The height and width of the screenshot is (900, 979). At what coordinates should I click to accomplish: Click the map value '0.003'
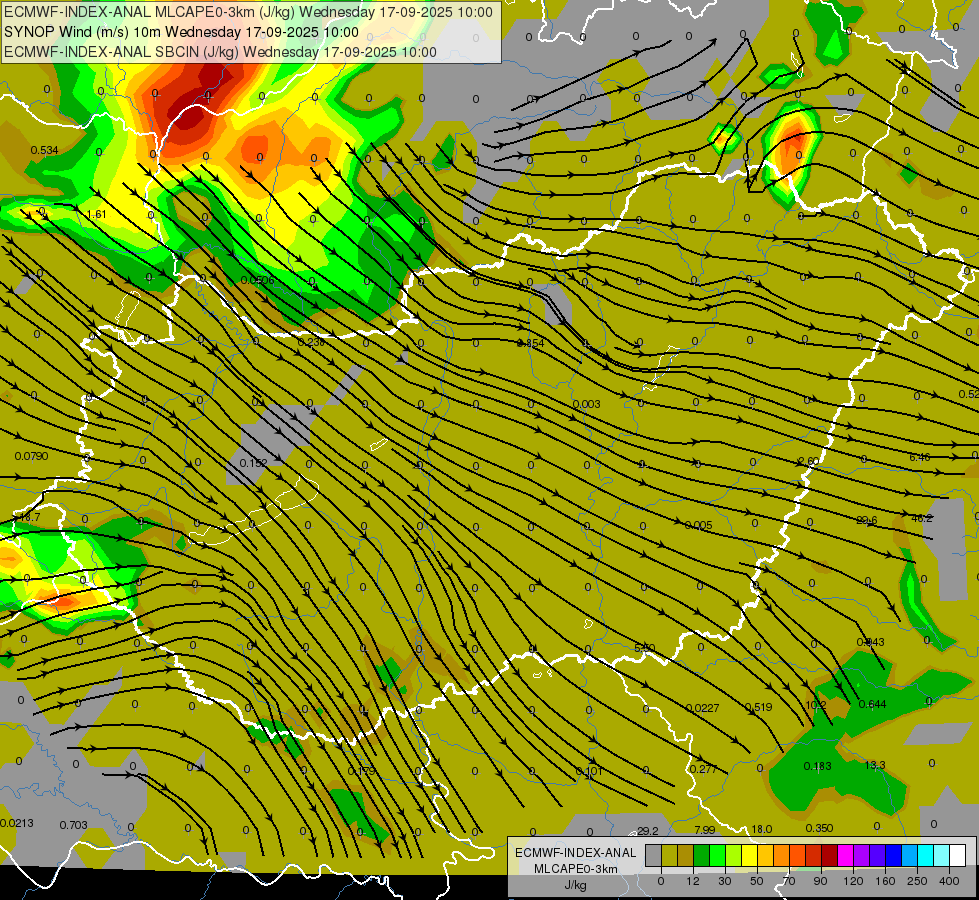pyautogui.click(x=586, y=404)
